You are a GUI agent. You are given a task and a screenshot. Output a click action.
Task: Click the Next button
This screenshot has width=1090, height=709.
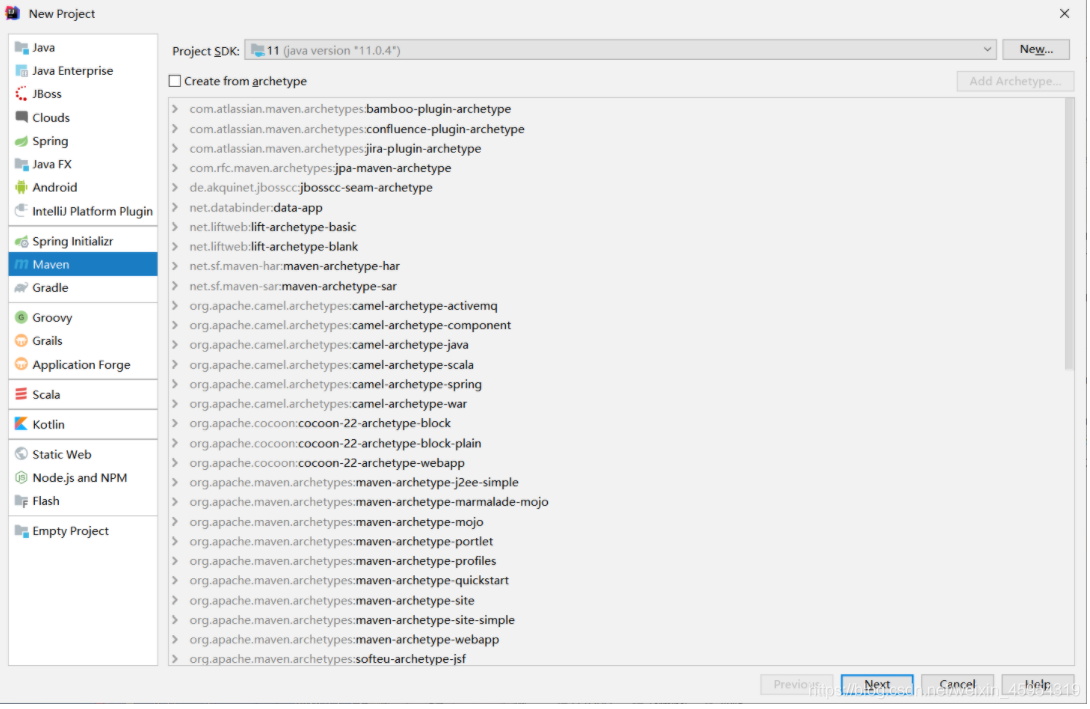(877, 685)
